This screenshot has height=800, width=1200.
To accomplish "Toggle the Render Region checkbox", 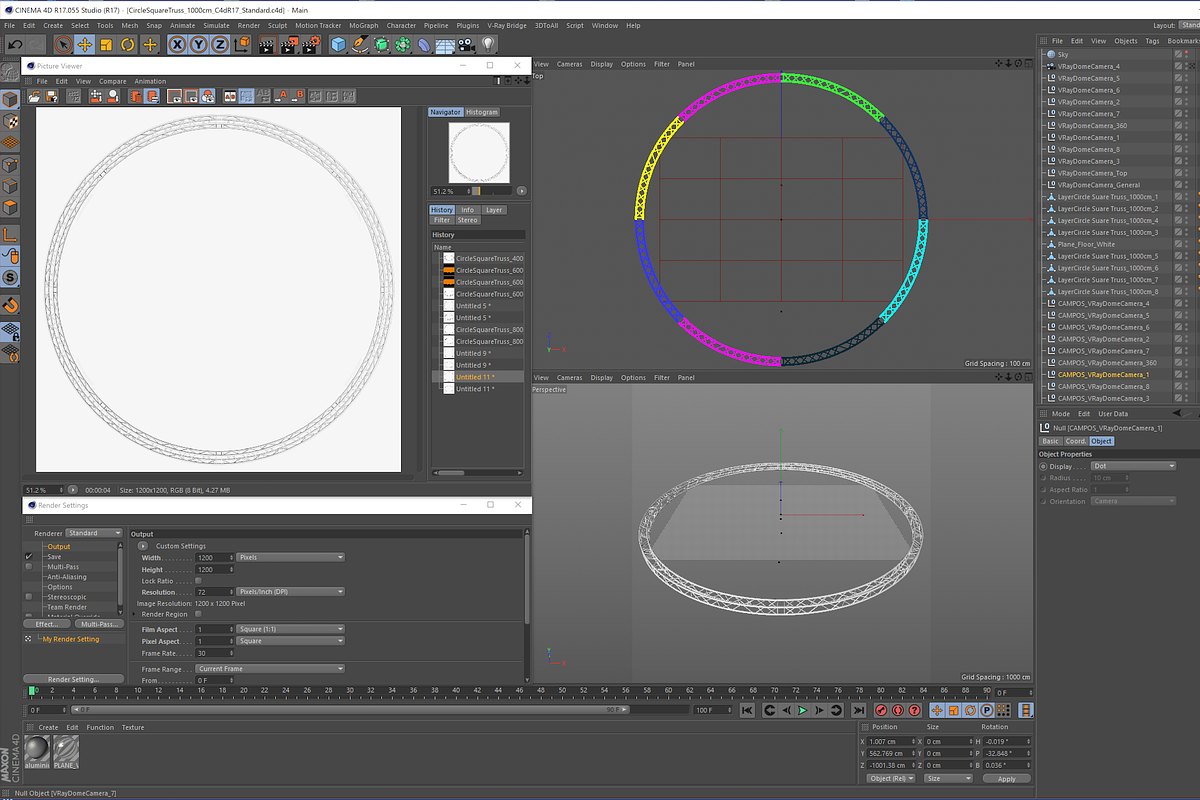I will click(198, 614).
